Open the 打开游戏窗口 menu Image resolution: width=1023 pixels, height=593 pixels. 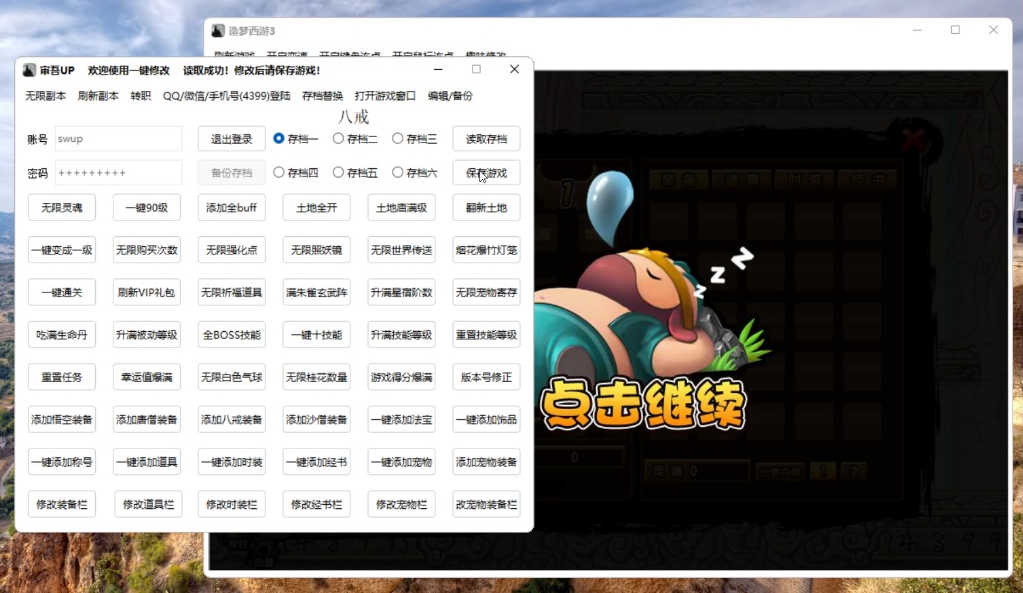(385, 96)
